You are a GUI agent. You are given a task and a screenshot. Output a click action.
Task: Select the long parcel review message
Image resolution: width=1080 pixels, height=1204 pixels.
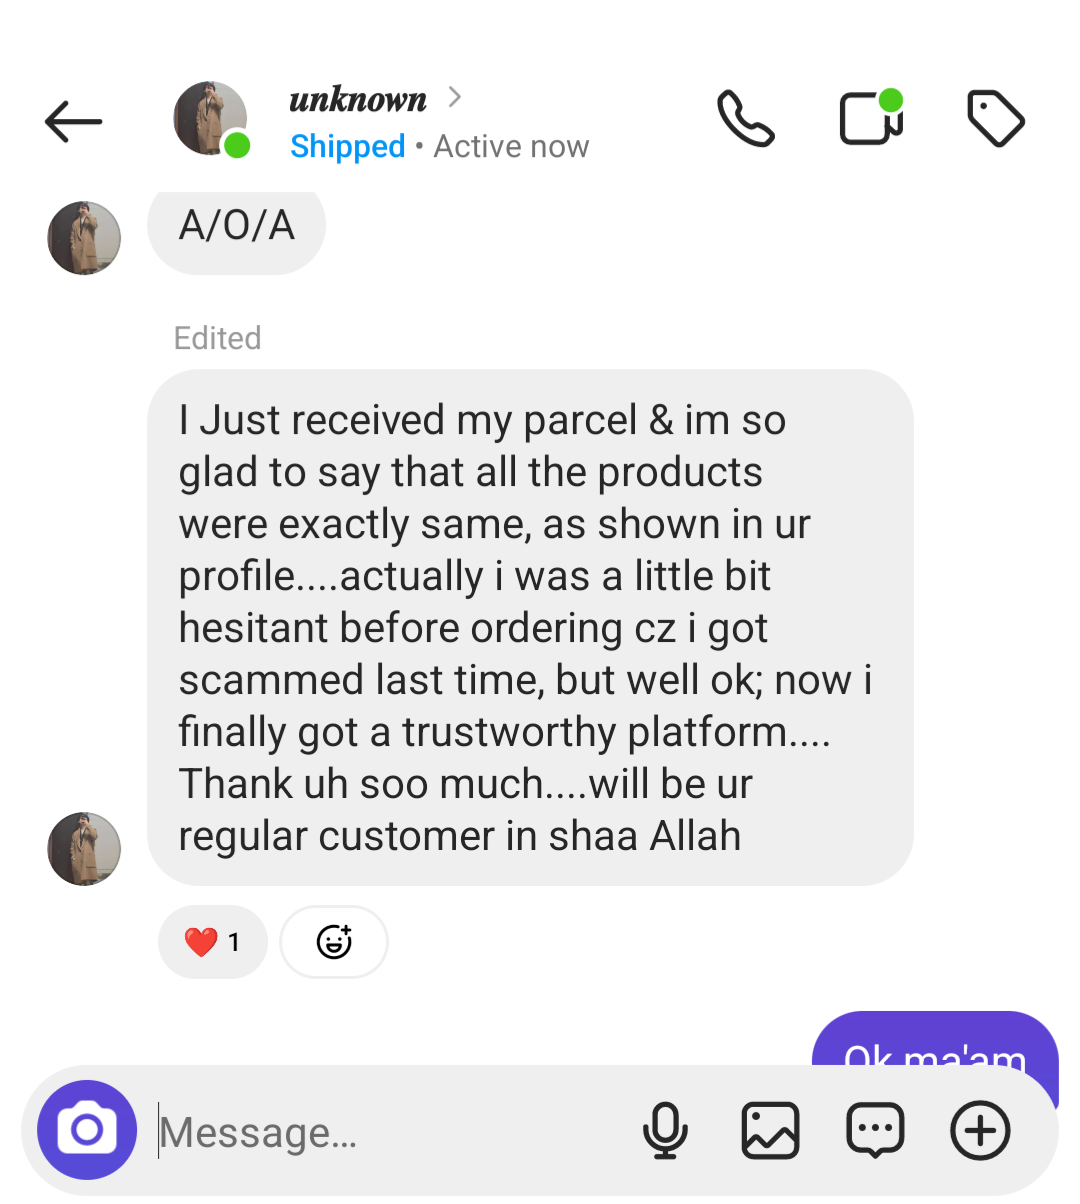tap(530, 628)
